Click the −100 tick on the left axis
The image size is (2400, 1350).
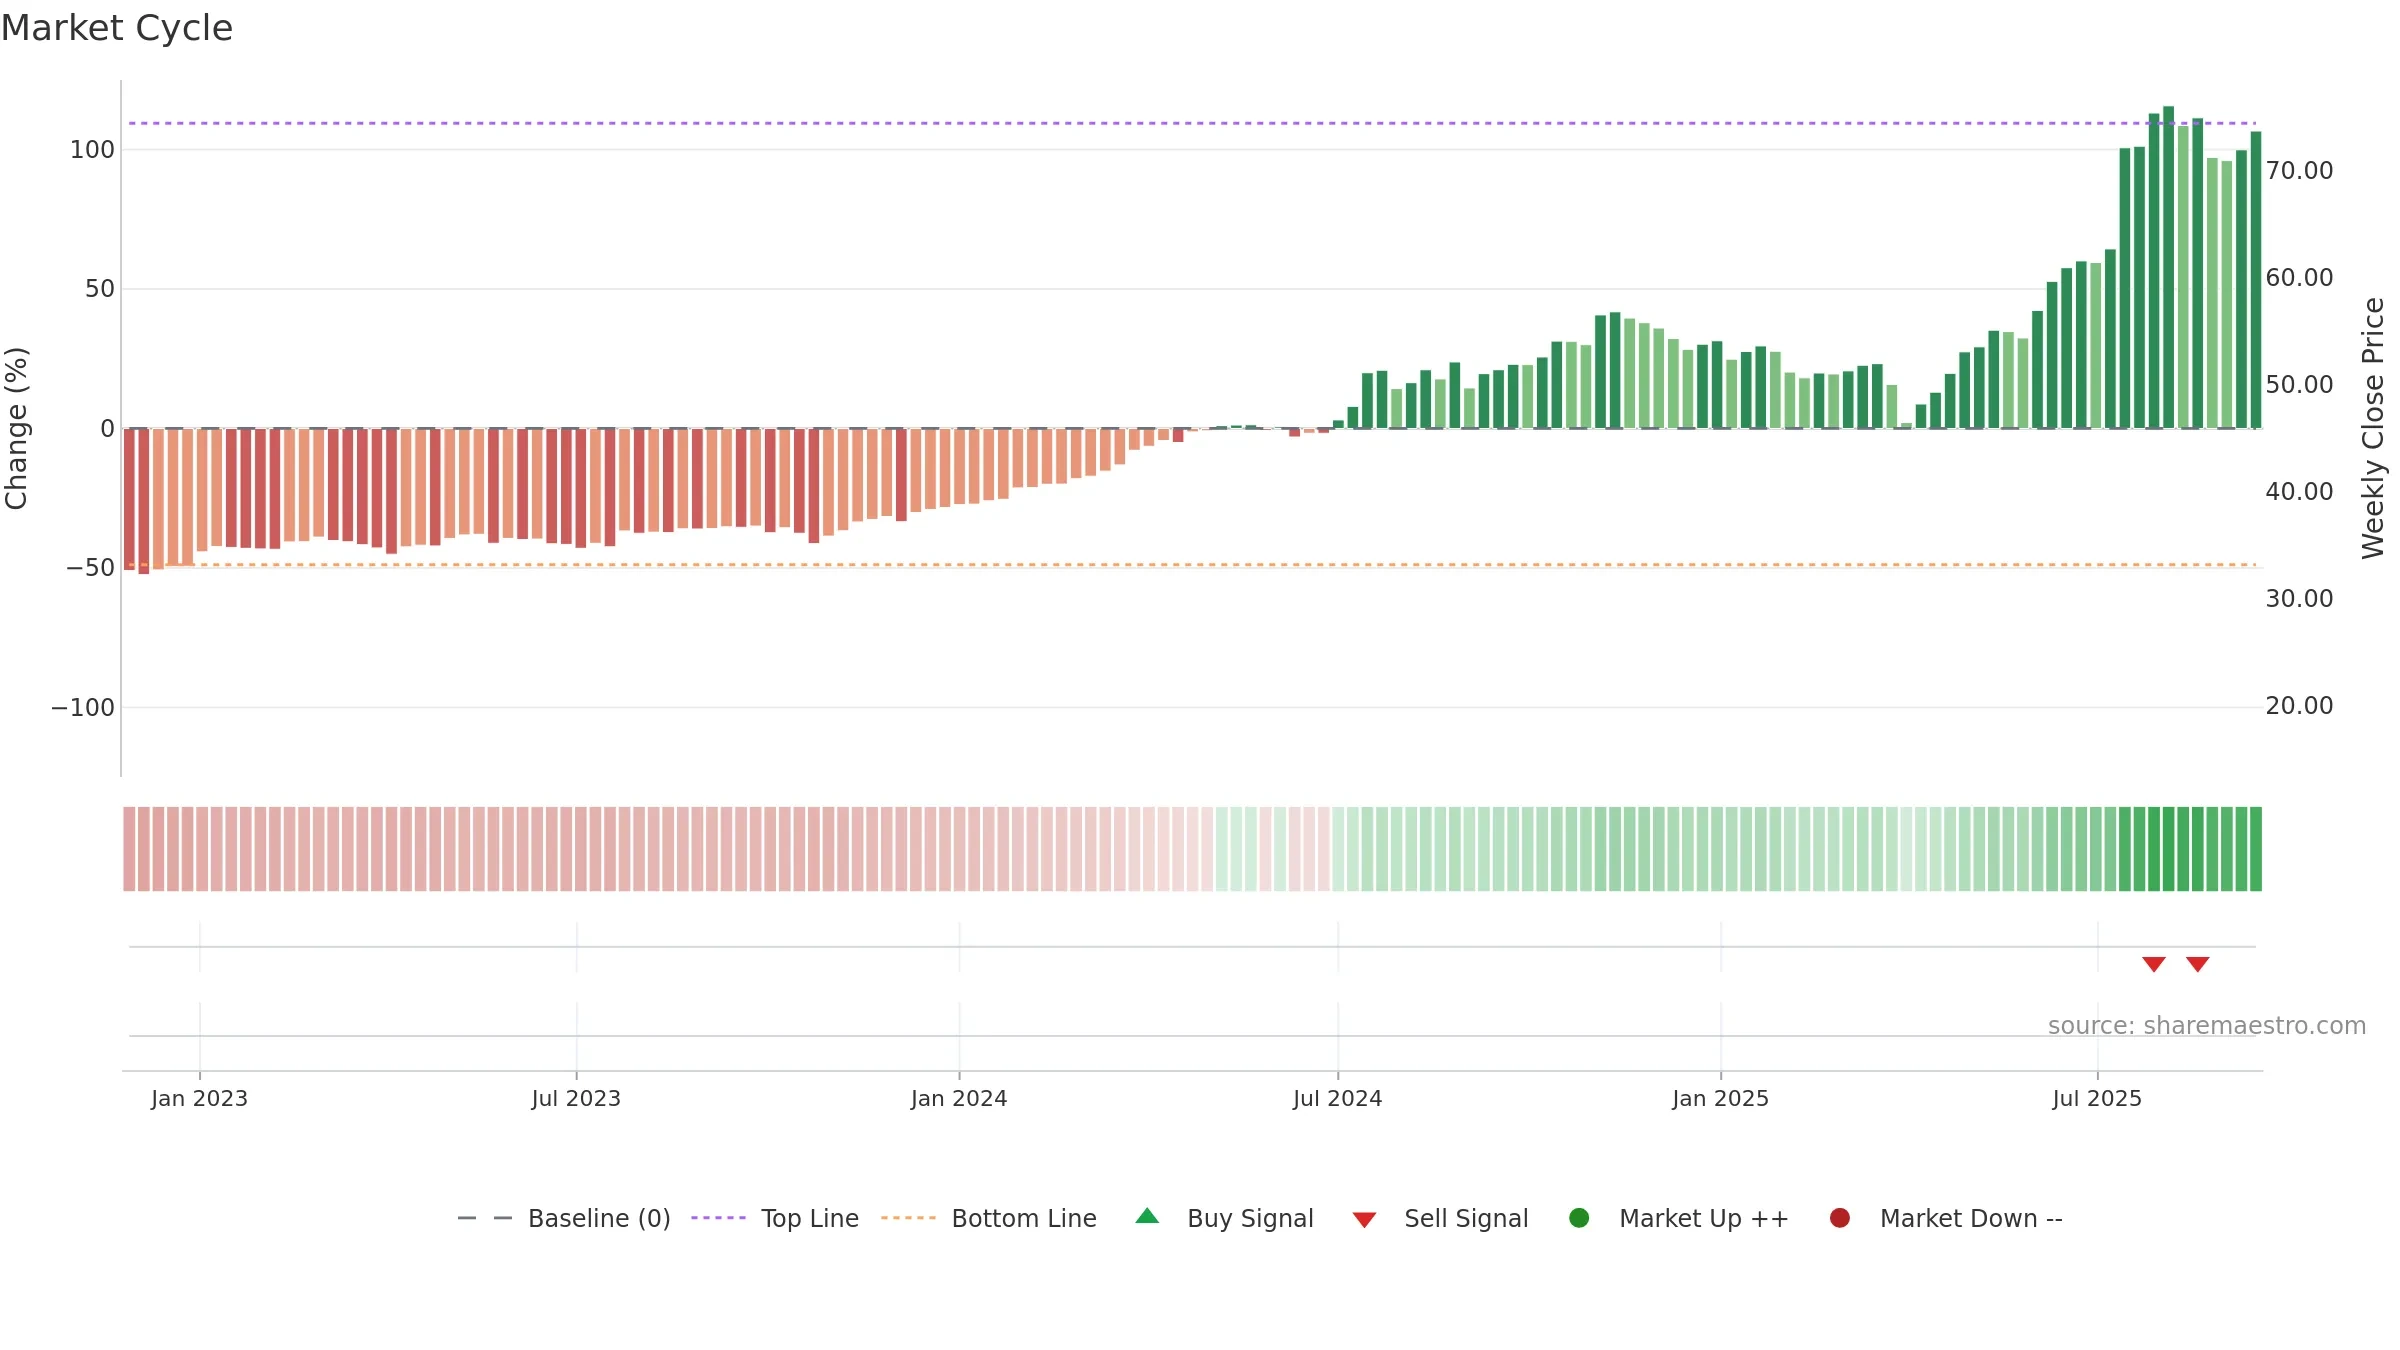[83, 708]
